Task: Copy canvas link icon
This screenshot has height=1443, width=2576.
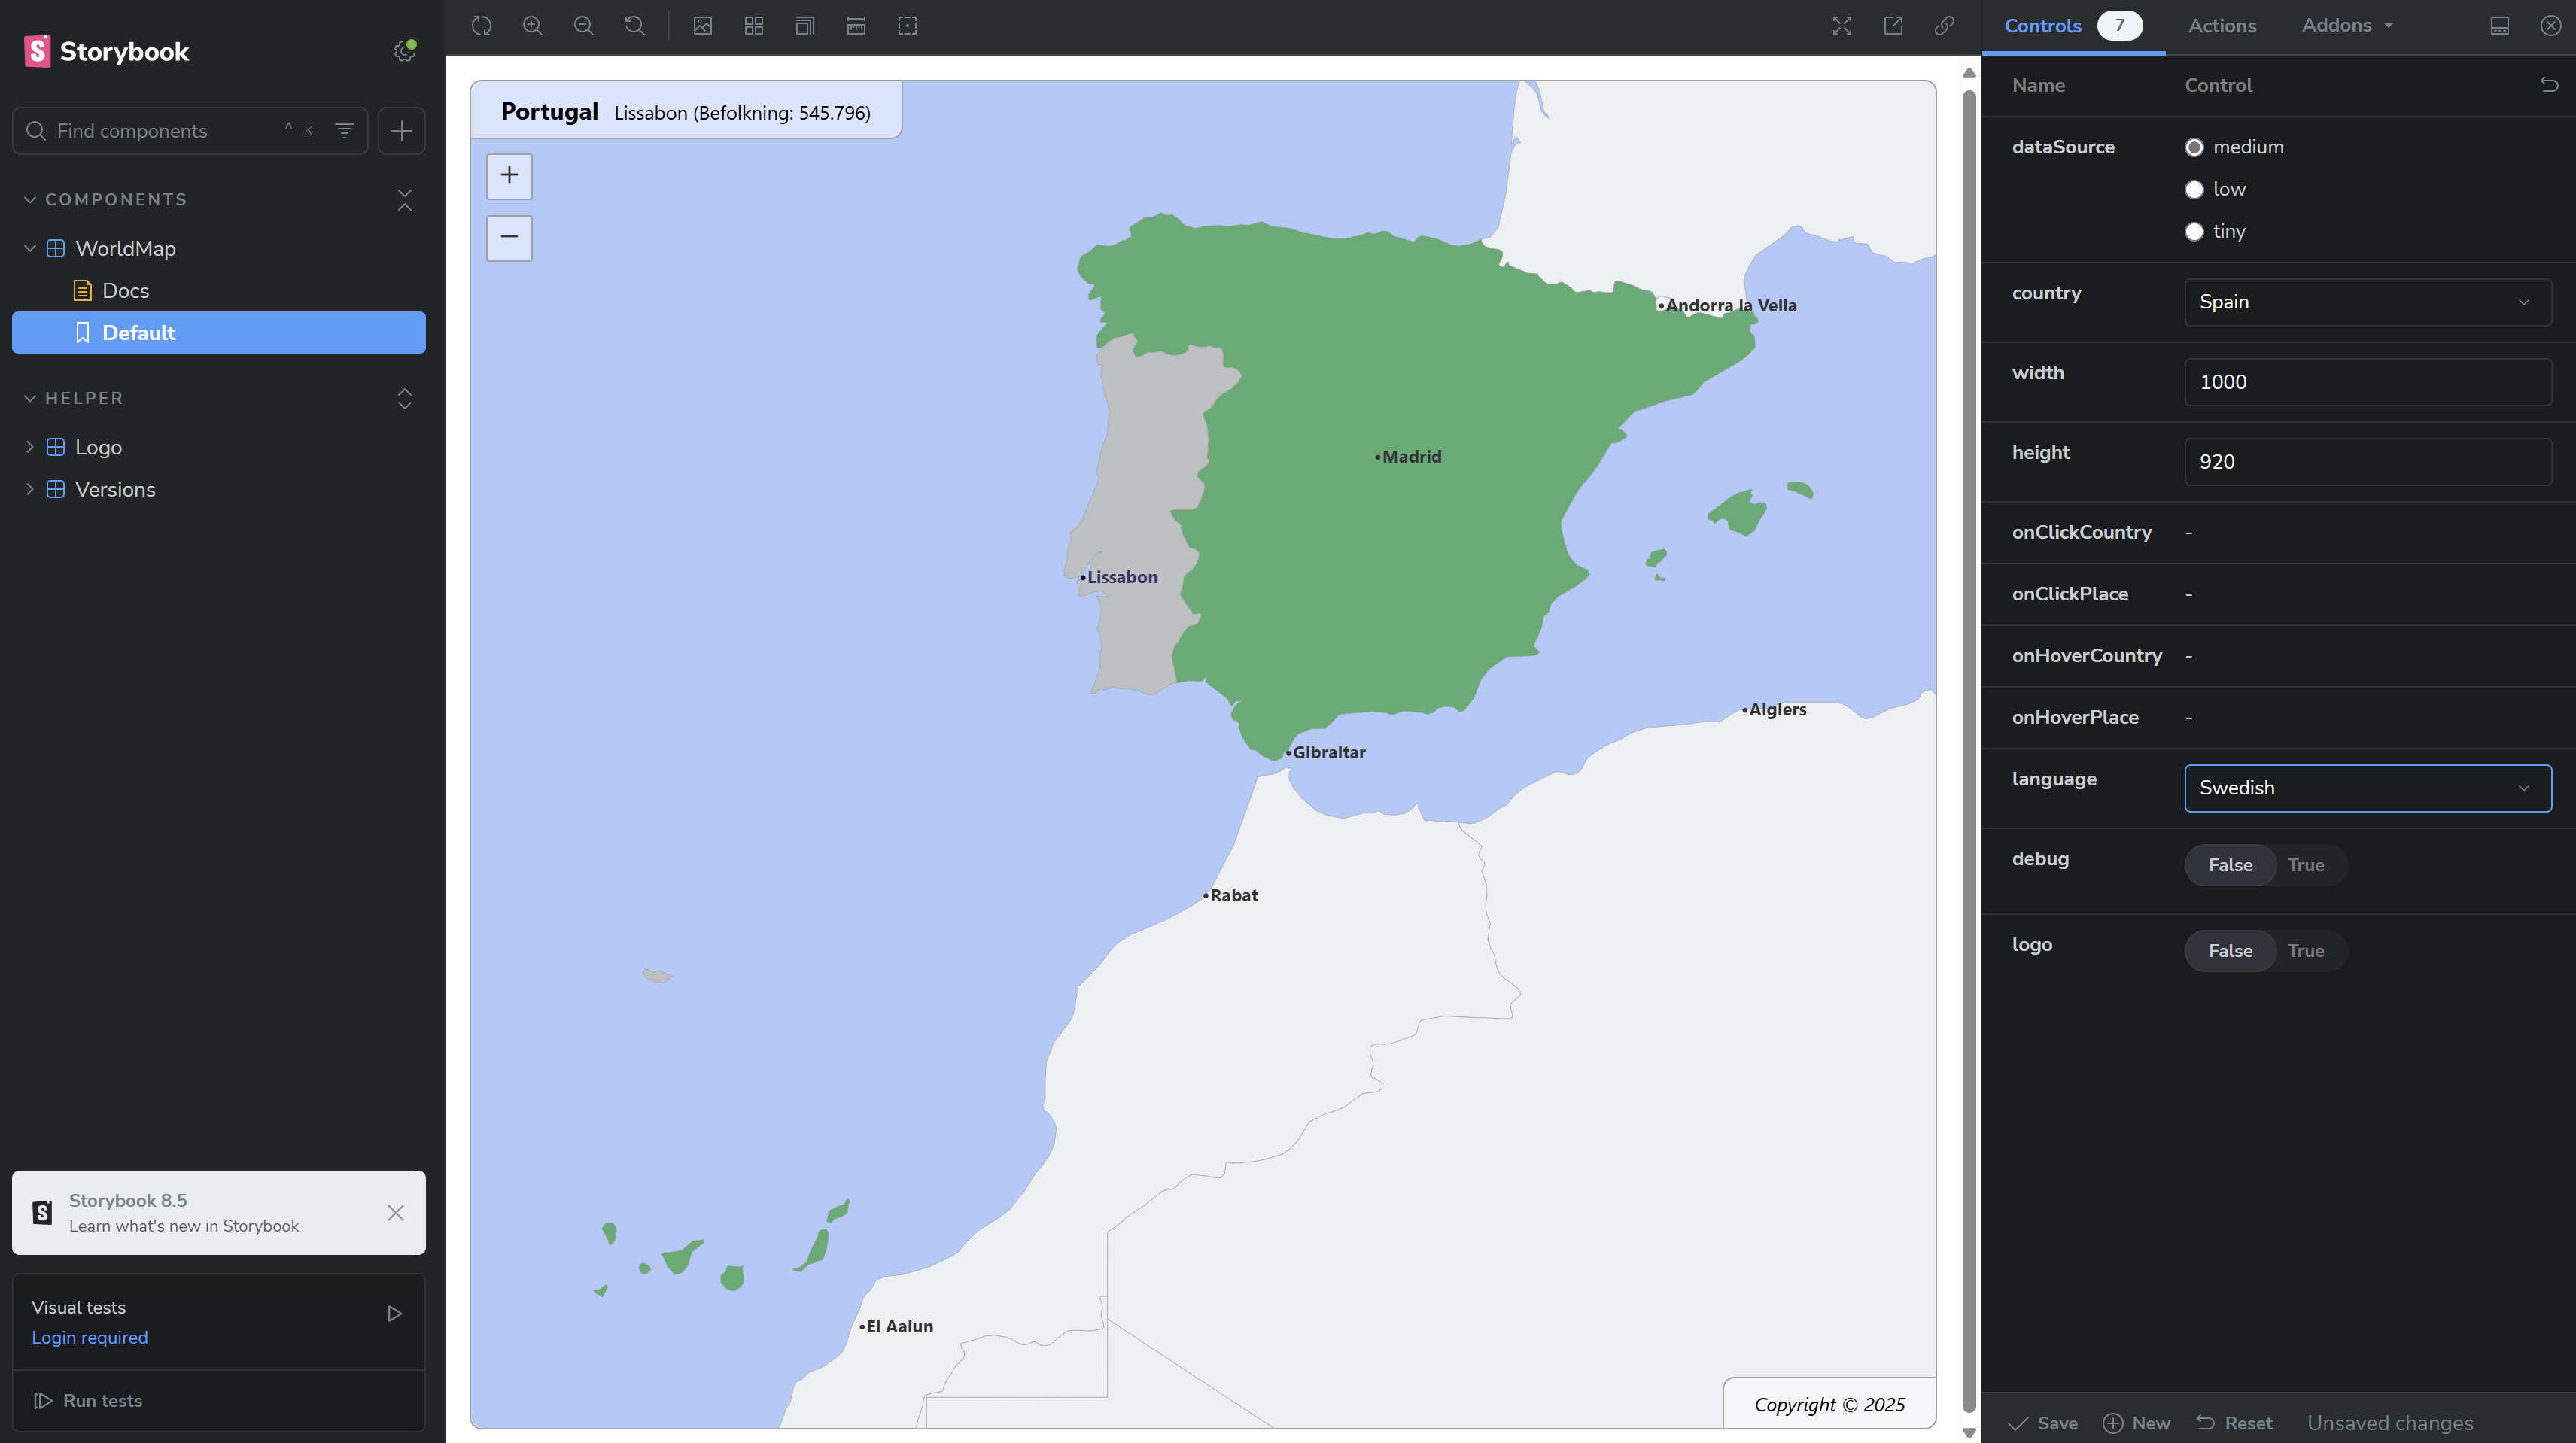Action: 1944,26
